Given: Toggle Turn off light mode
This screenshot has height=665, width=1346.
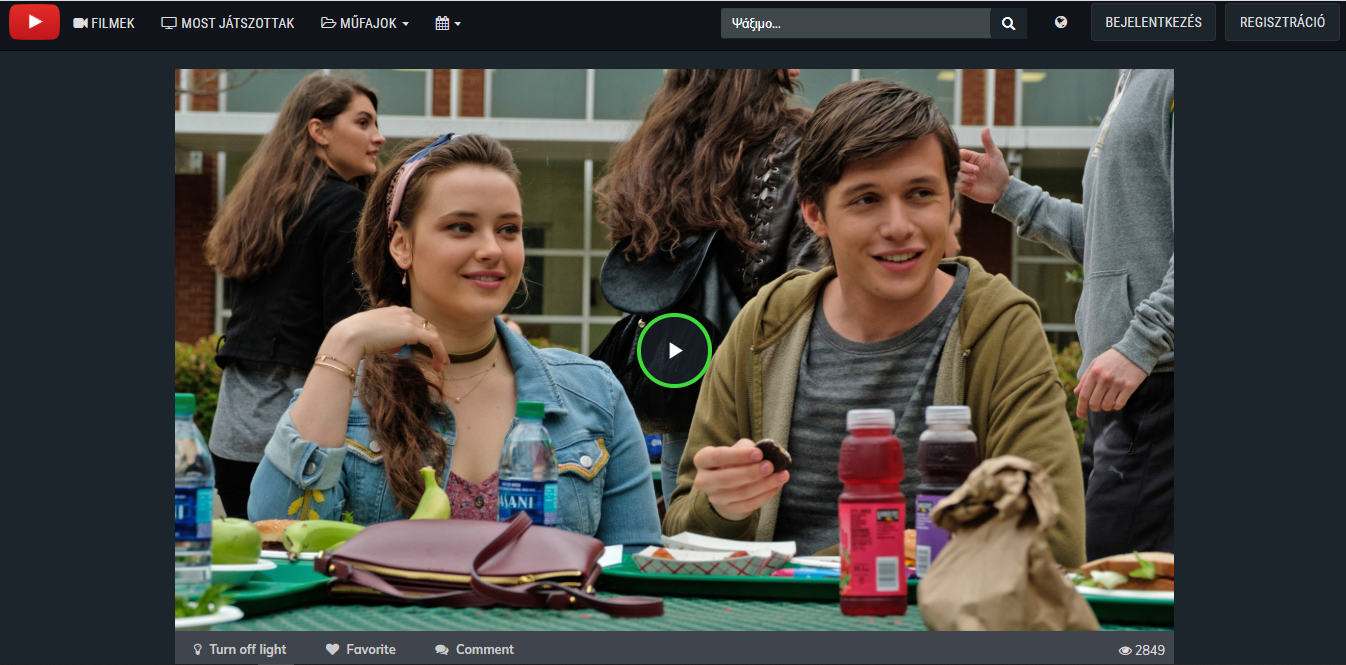Looking at the screenshot, I should tap(239, 649).
